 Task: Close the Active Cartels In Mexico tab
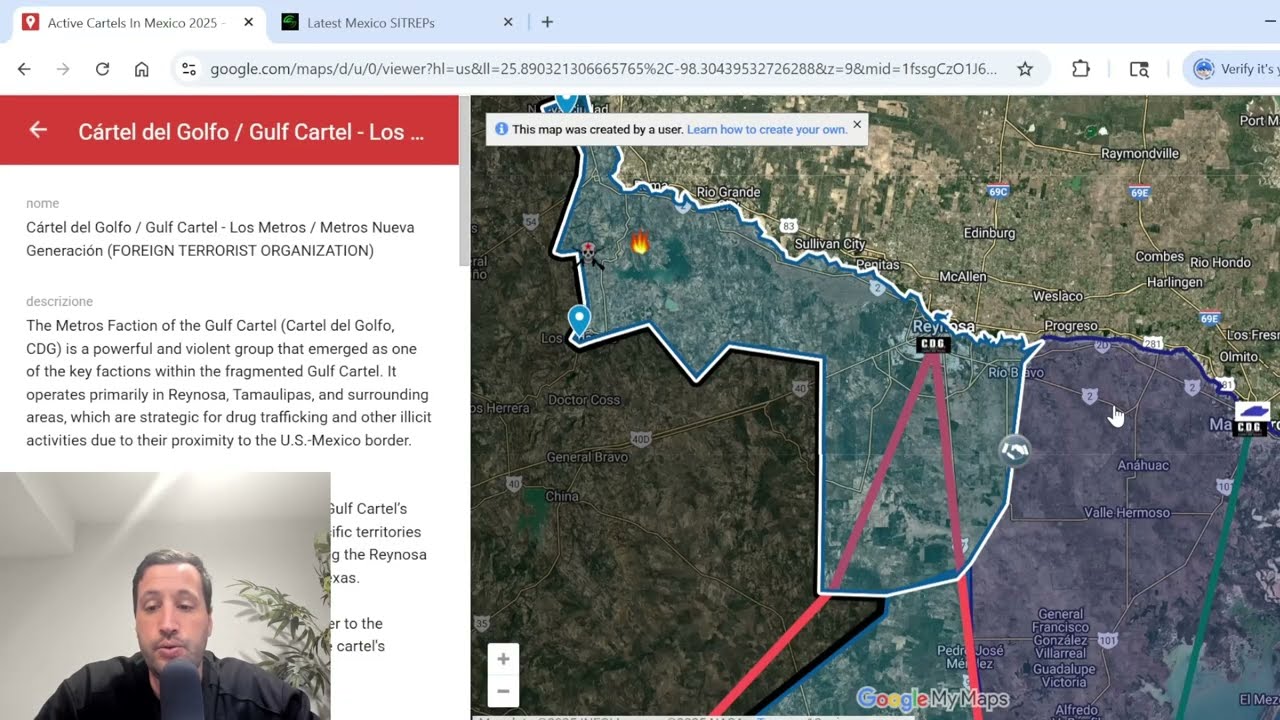[x=249, y=22]
